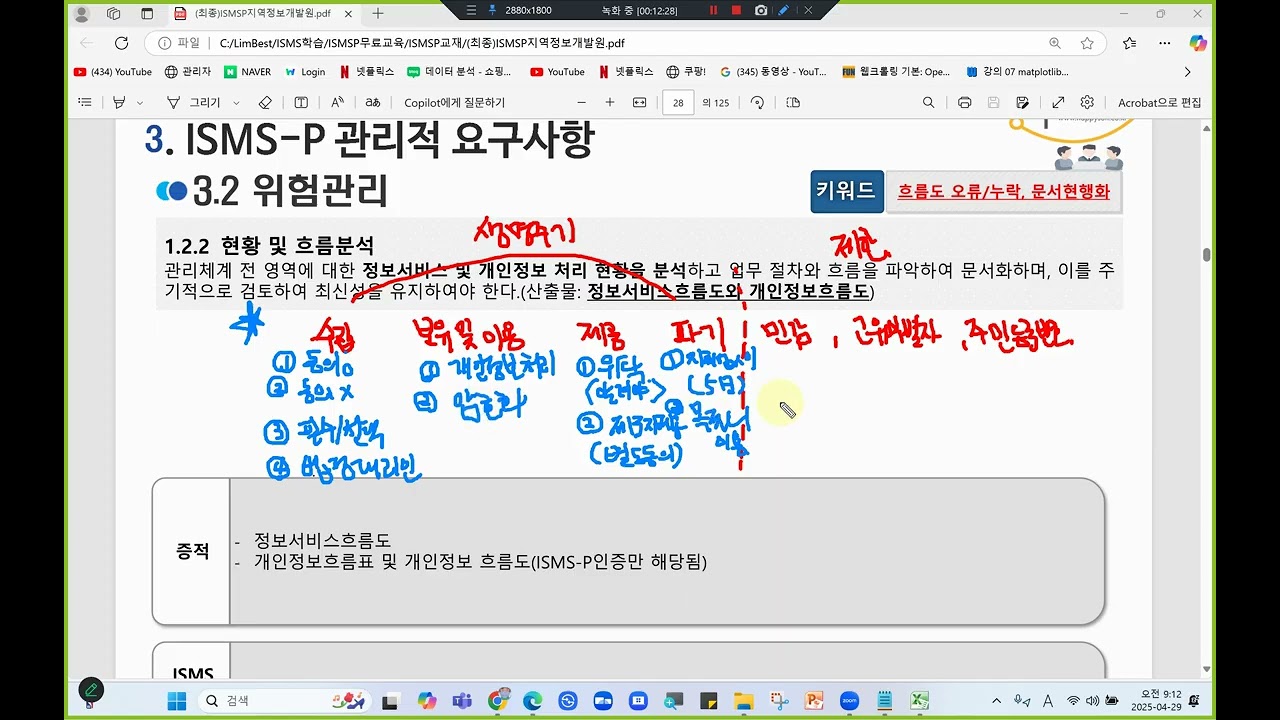Open the Login bookmark

click(305, 72)
